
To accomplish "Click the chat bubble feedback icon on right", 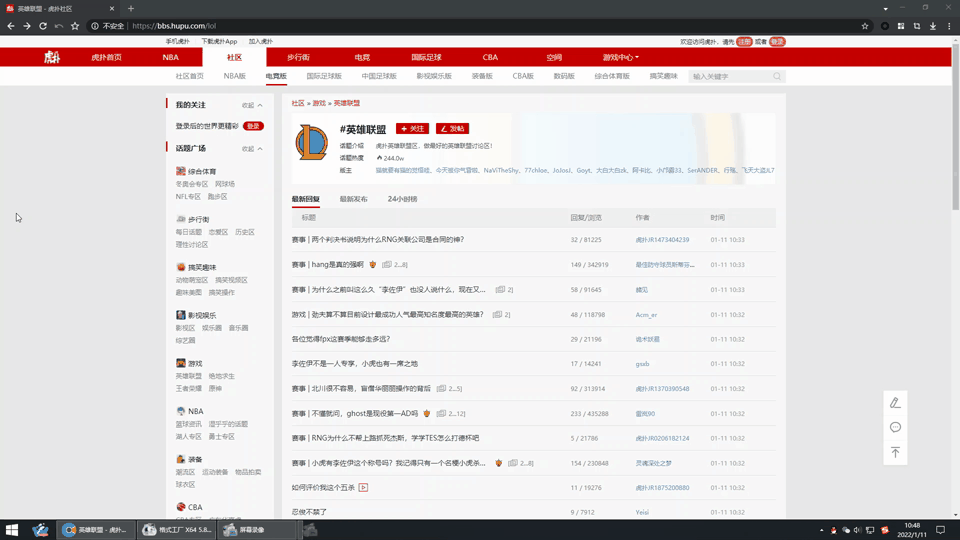I will (x=895, y=427).
